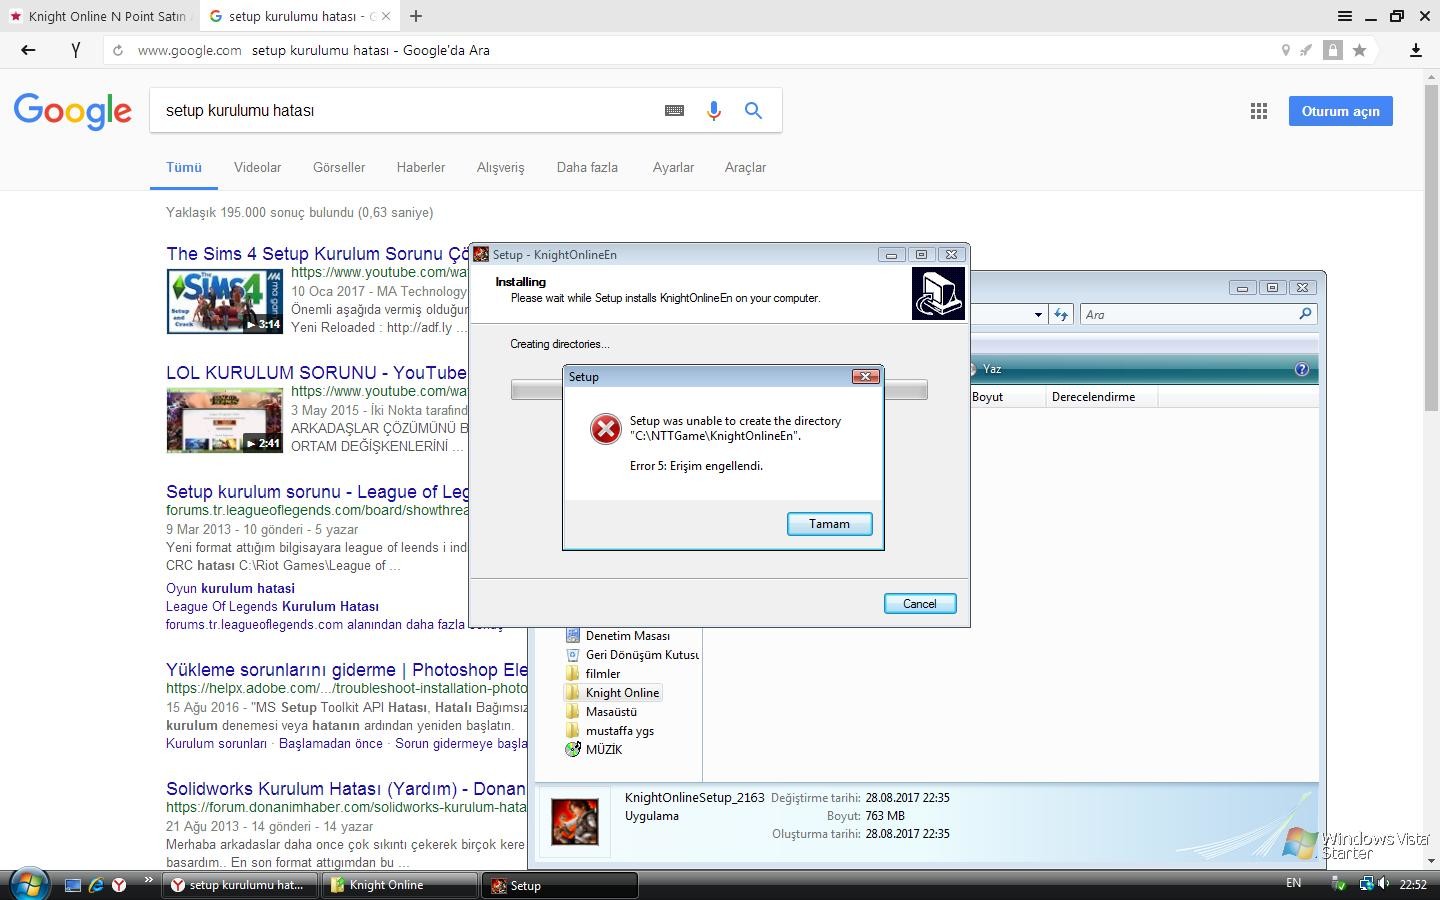Bookmark the page with the star icon
The width and height of the screenshot is (1440, 900).
click(x=1359, y=50)
